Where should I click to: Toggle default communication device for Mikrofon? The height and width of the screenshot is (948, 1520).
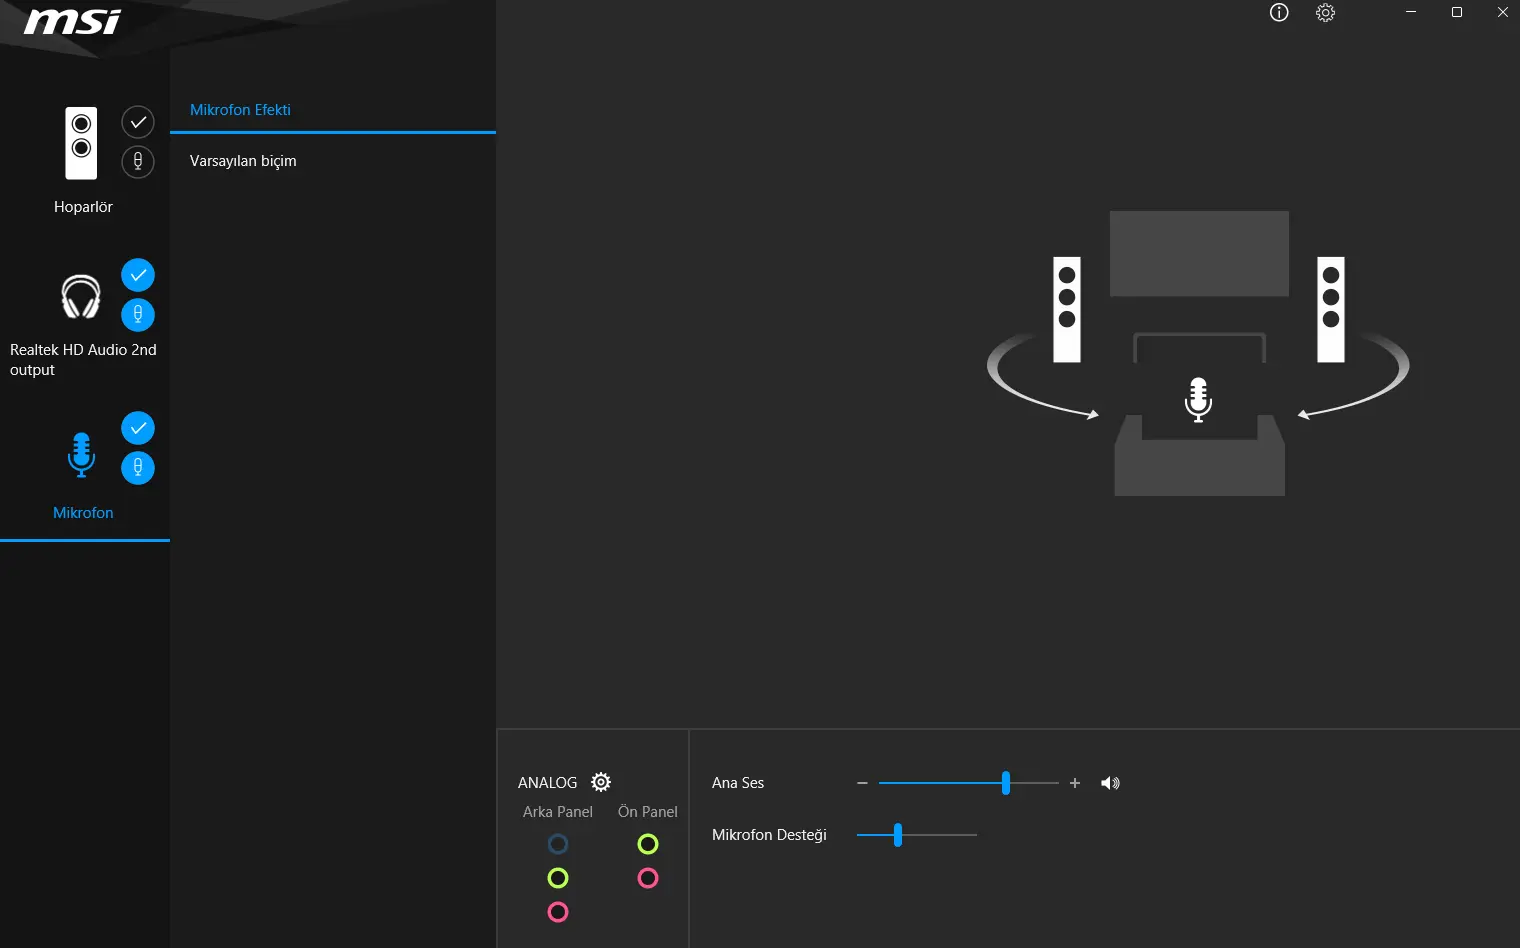(x=138, y=467)
